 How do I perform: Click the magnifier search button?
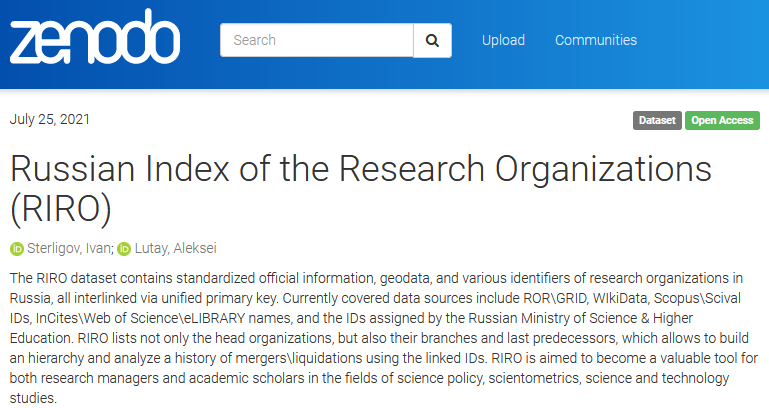tap(432, 40)
